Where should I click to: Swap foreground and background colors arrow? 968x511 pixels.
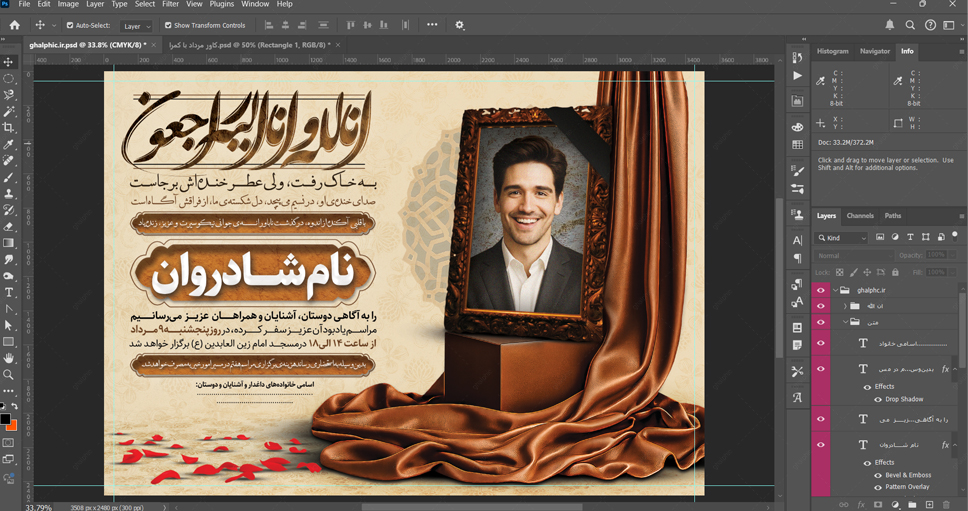(14, 406)
